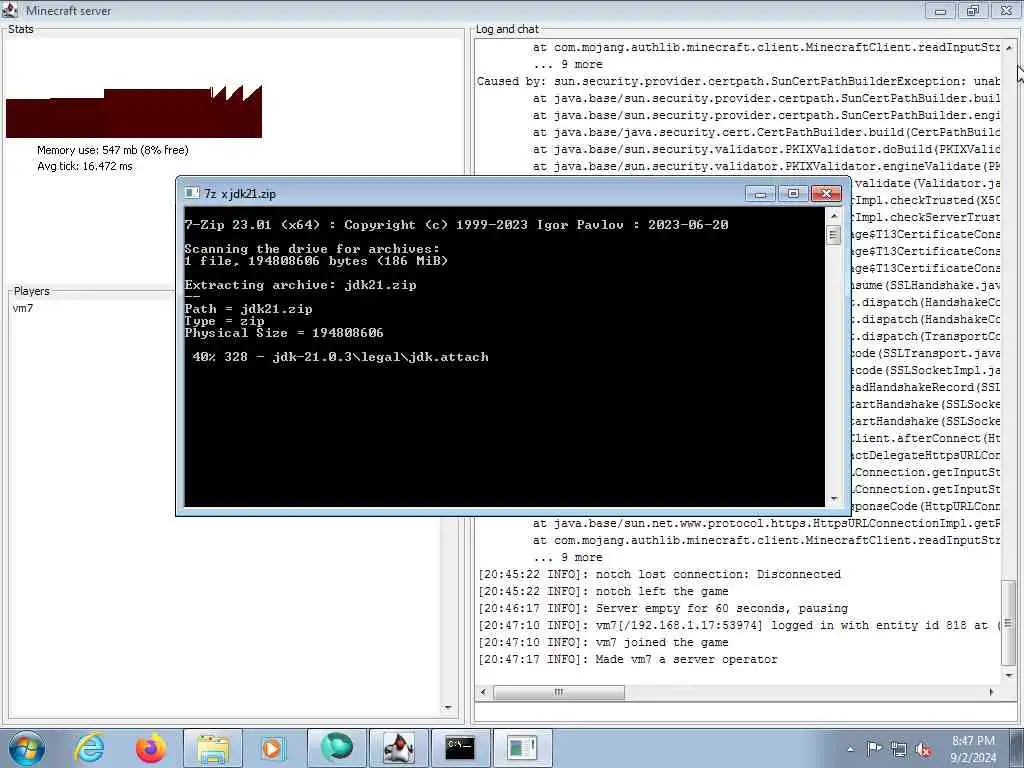Click 'Avg tick: 16.472 ms' text
1024x768 pixels.
pos(85,166)
